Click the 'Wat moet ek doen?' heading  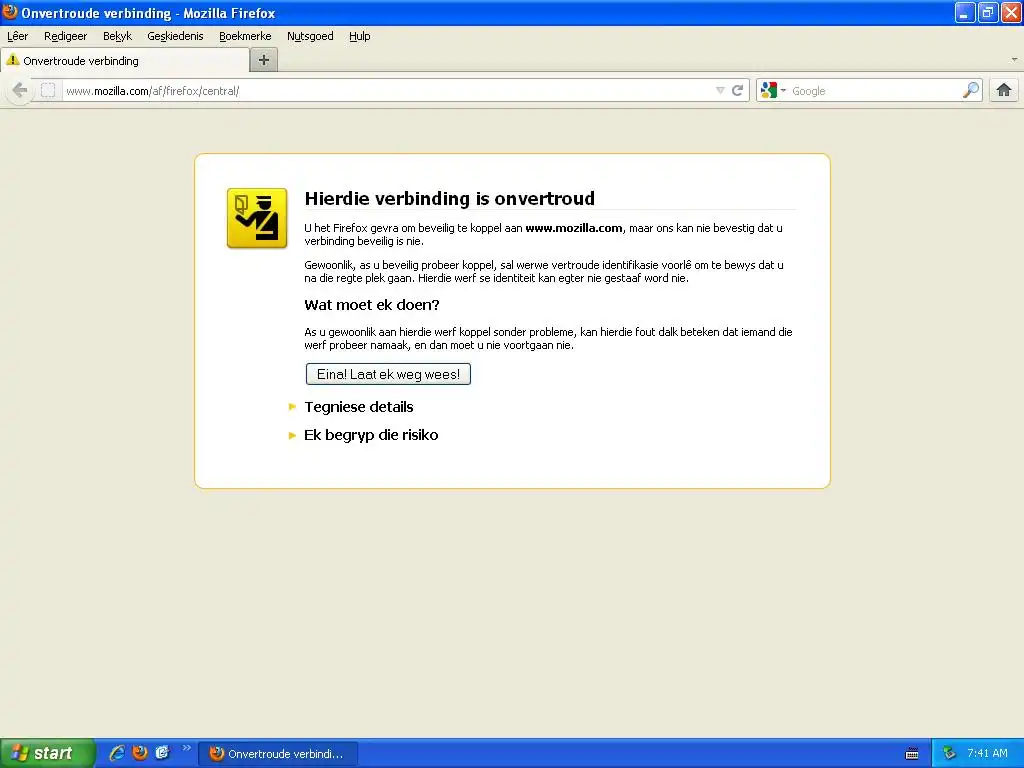point(372,304)
